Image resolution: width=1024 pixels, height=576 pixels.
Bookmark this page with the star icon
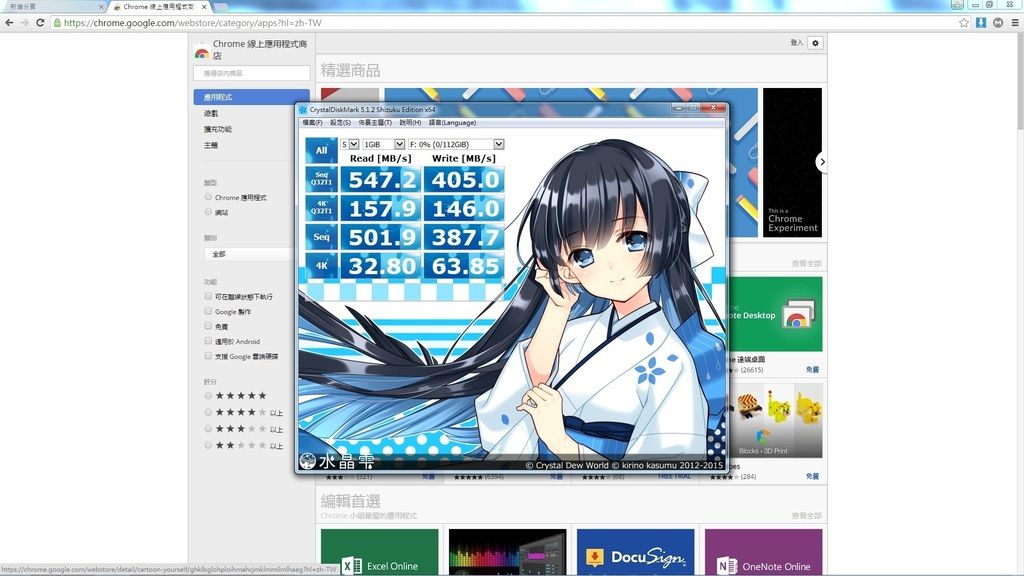[x=964, y=22]
